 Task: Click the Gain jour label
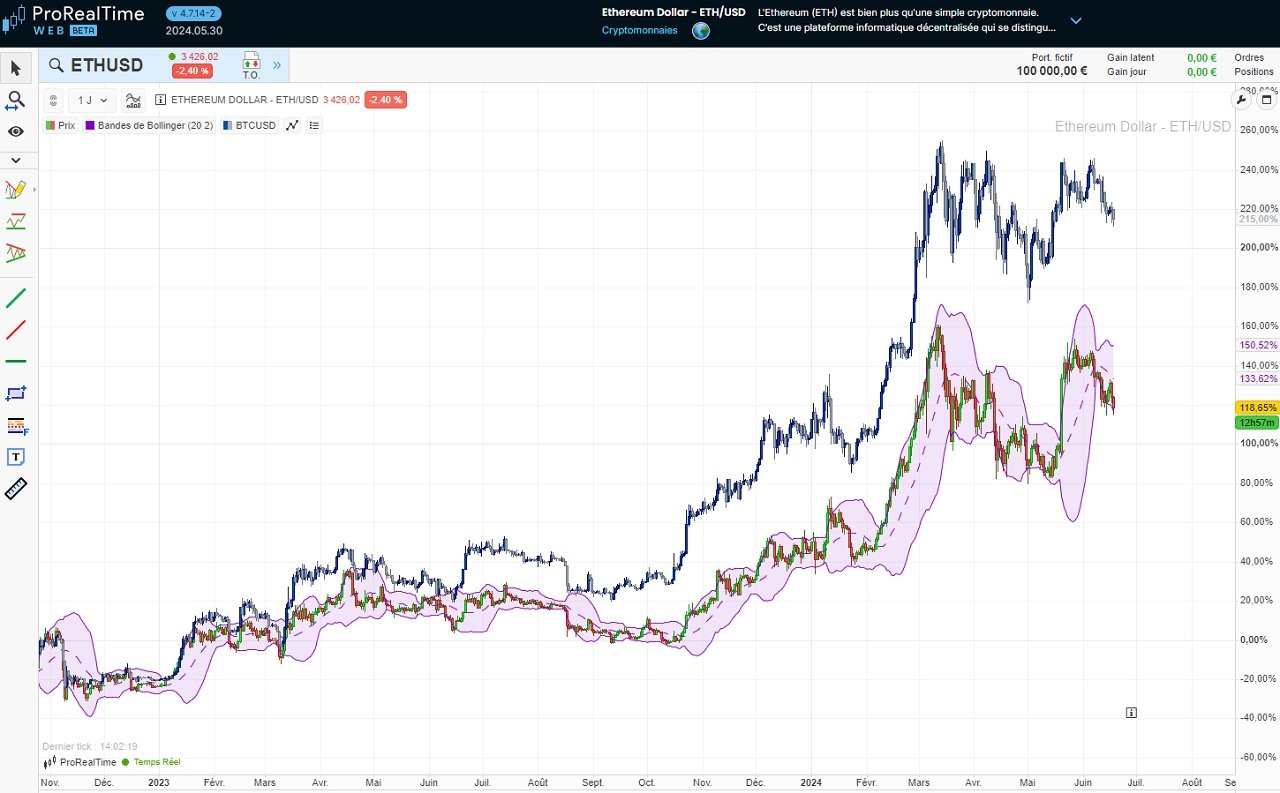point(1126,72)
